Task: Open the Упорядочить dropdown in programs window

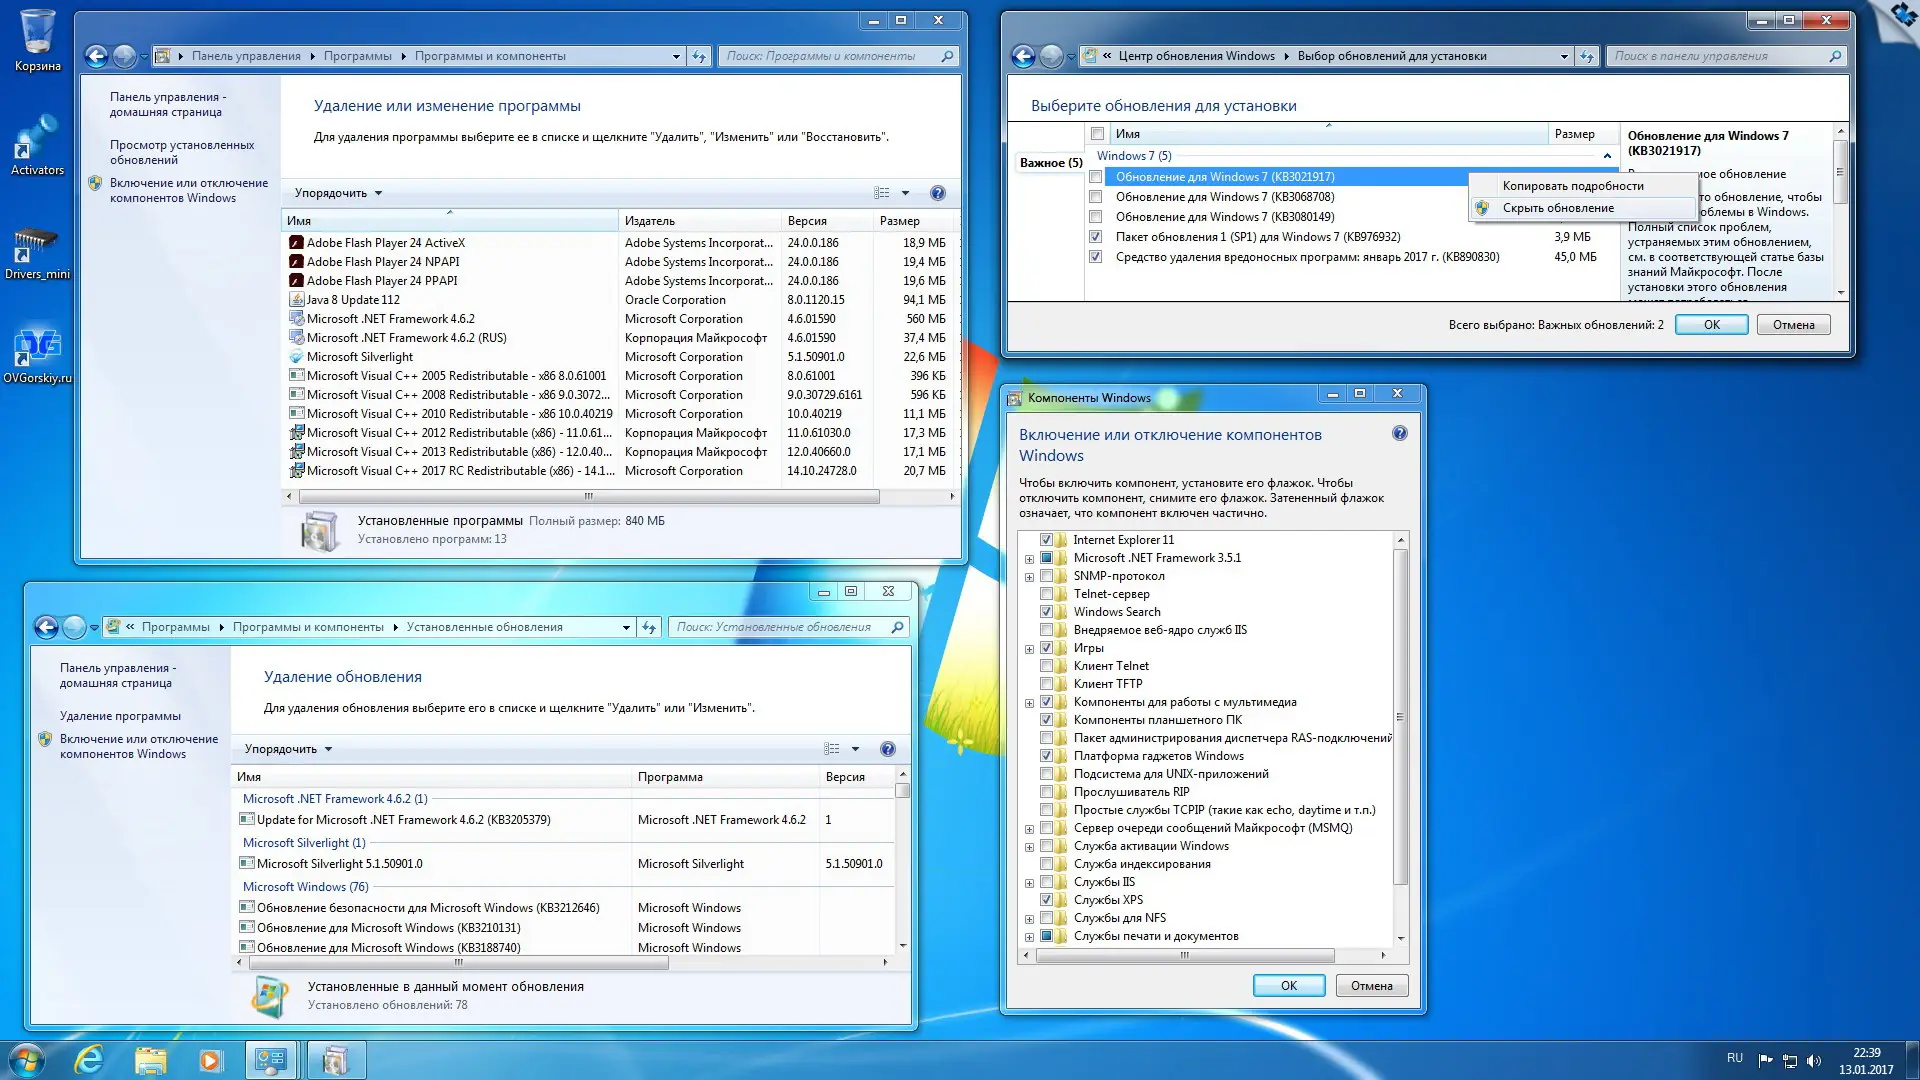Action: (x=338, y=193)
